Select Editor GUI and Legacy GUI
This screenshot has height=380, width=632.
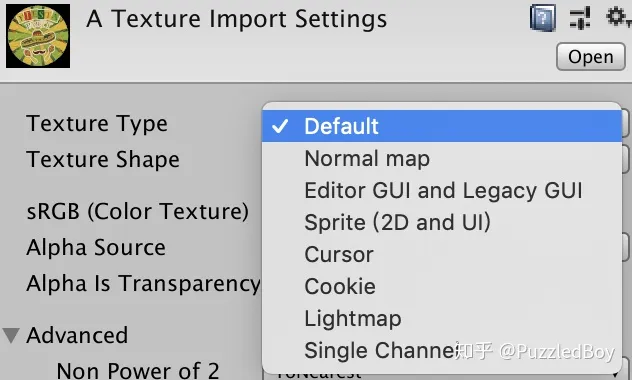pyautogui.click(x=442, y=190)
